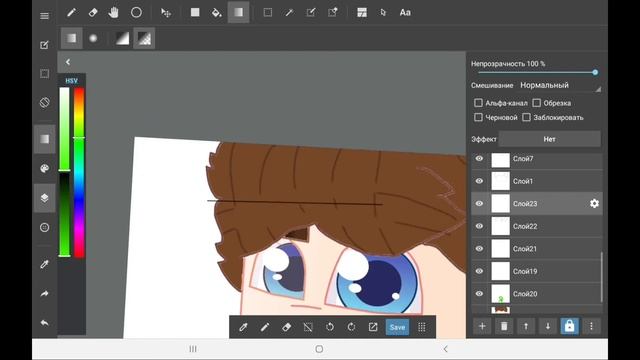Screen dimensions: 640x360
Task: Select the rectangular Selection tool
Action: pos(268,13)
